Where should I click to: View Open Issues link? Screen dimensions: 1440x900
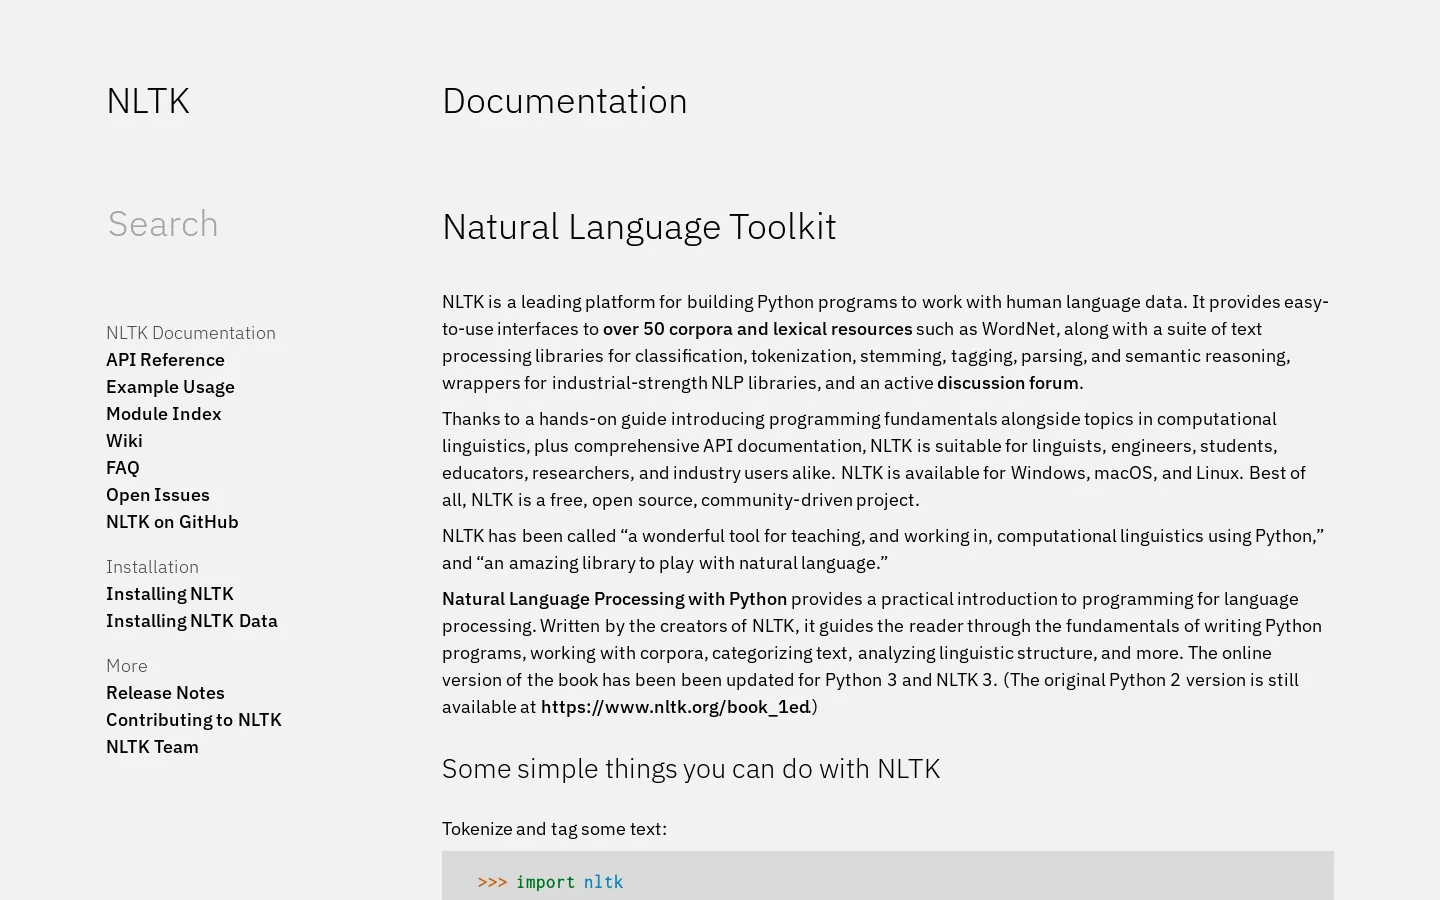pyautogui.click(x=158, y=495)
